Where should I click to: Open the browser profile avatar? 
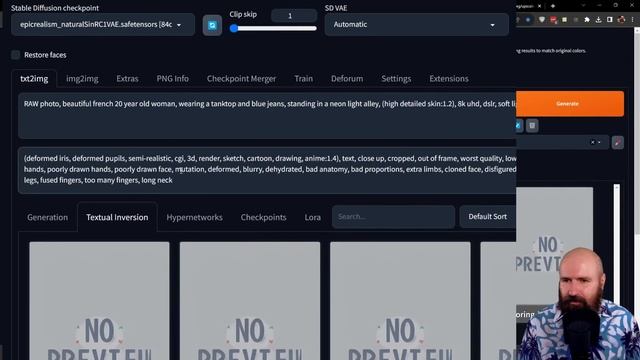tap(621, 20)
